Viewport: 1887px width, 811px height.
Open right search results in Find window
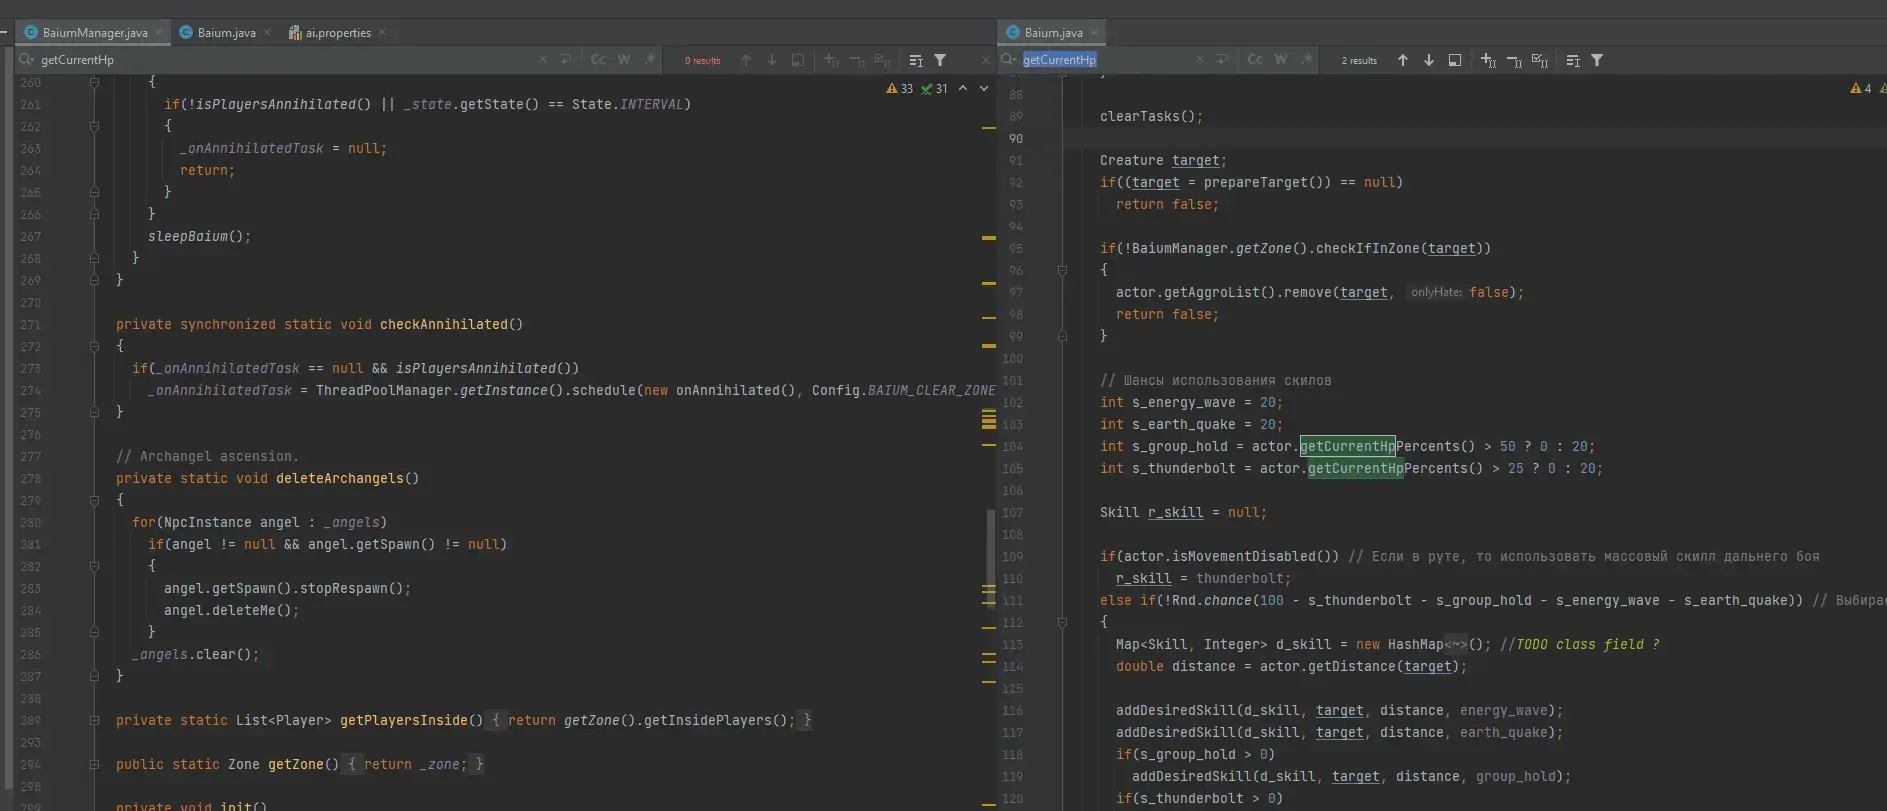[1455, 60]
